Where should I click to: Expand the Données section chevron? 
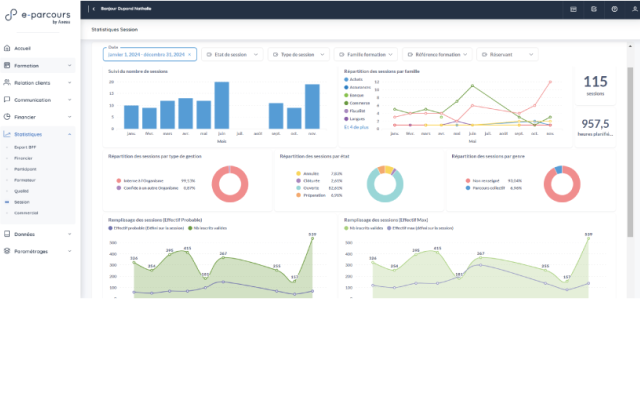click(69, 234)
